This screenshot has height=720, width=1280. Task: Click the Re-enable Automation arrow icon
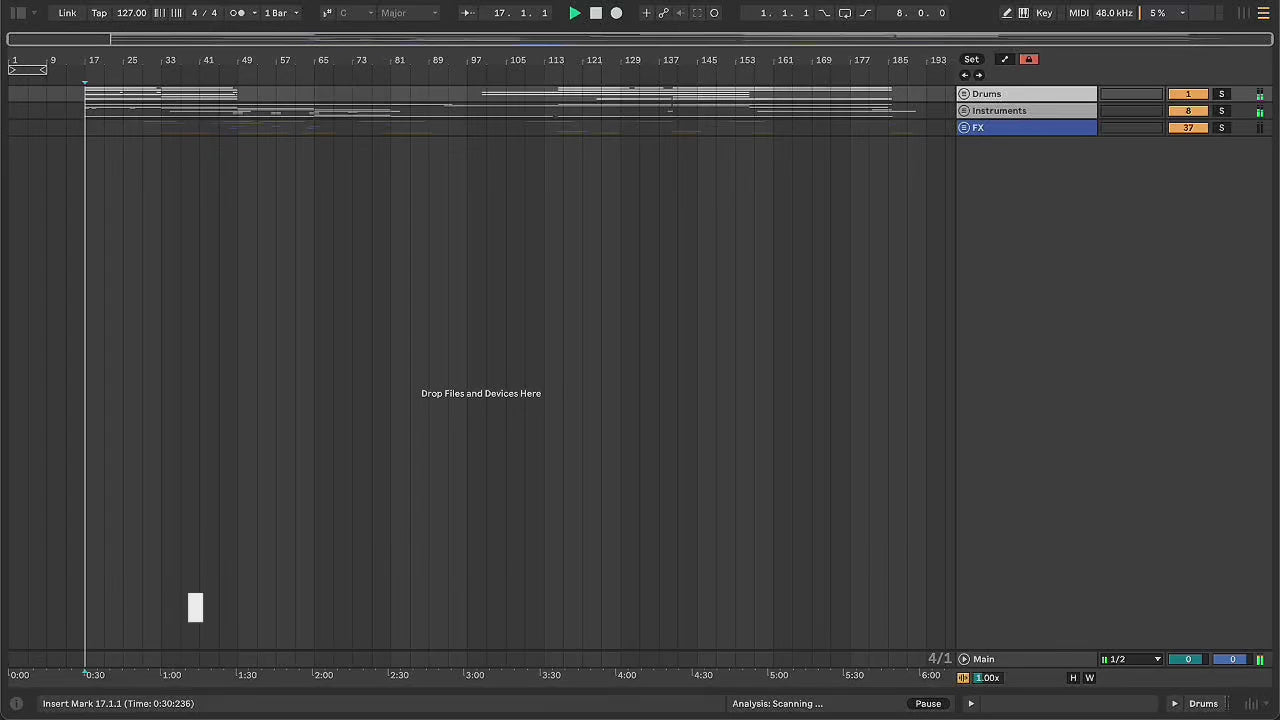(x=680, y=13)
